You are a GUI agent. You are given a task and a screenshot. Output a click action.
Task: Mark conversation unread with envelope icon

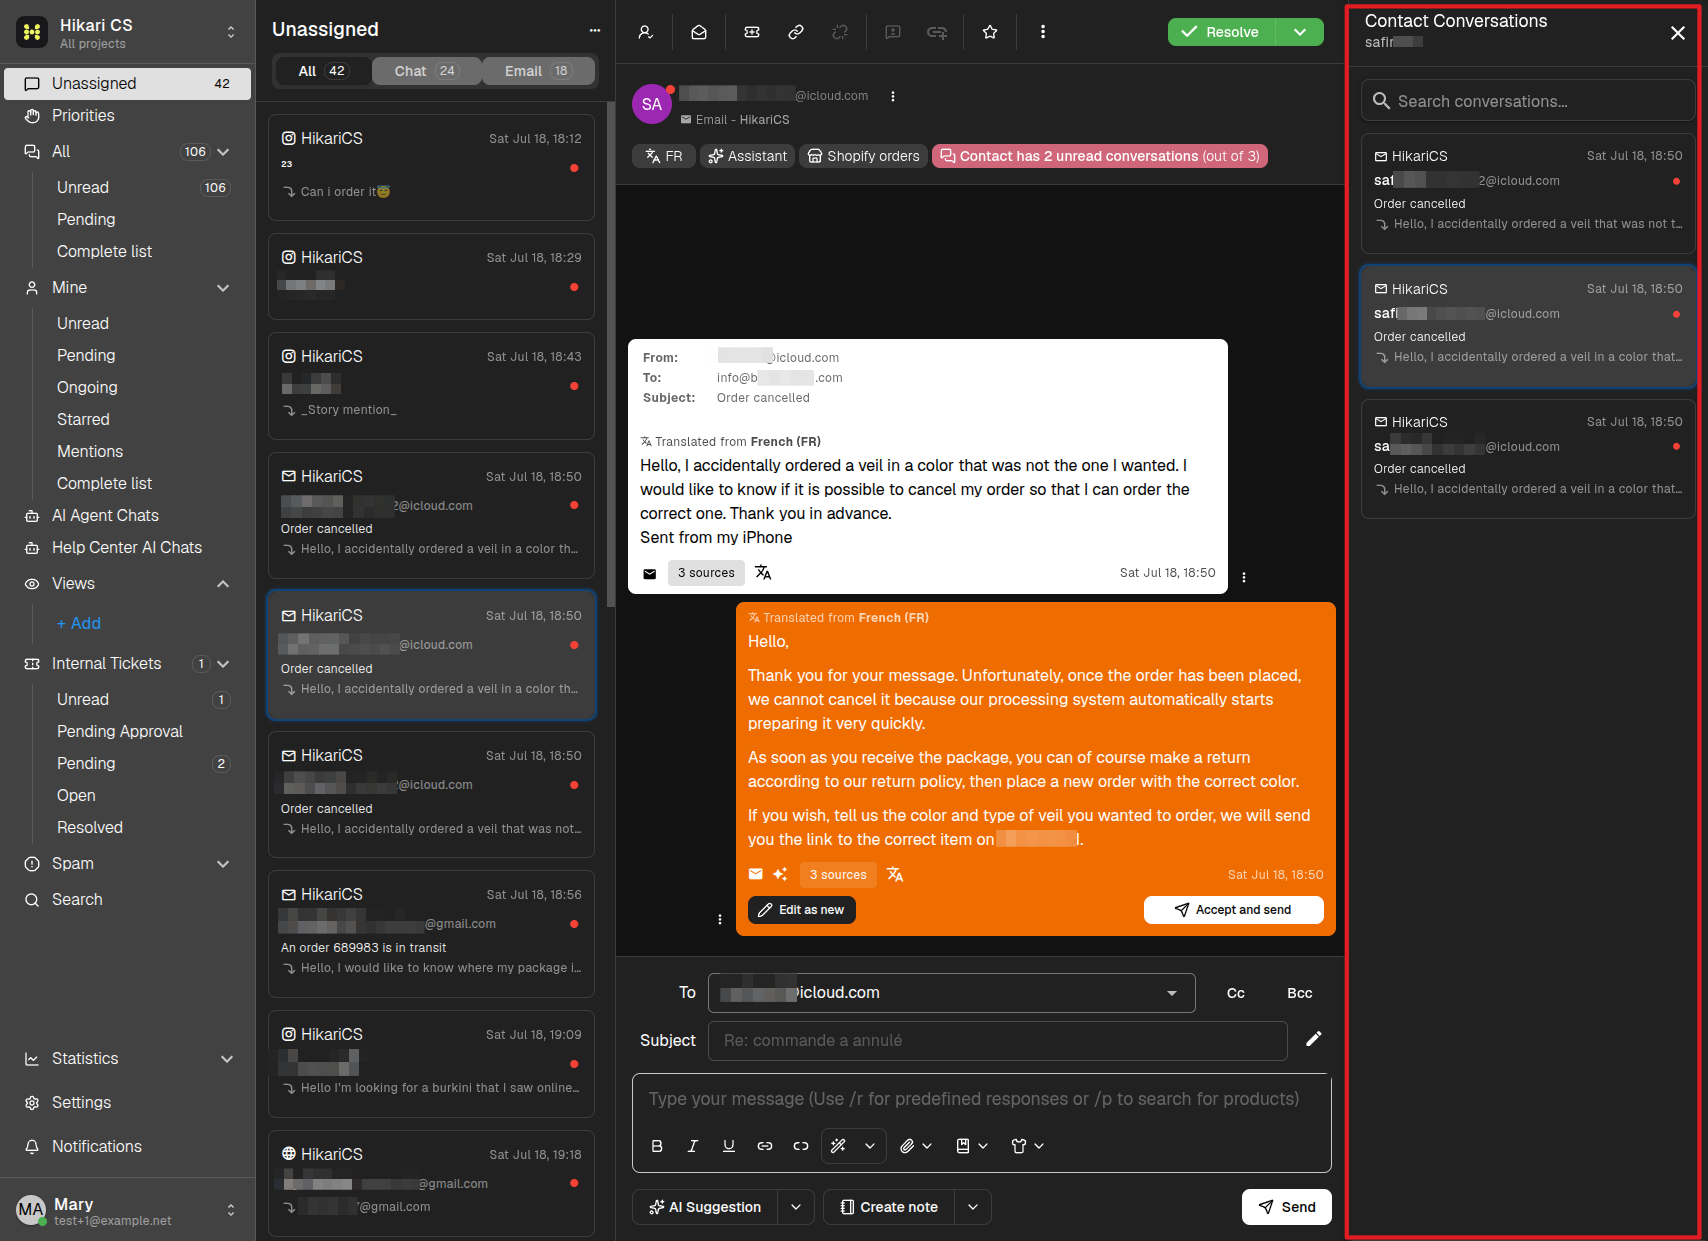click(x=699, y=32)
